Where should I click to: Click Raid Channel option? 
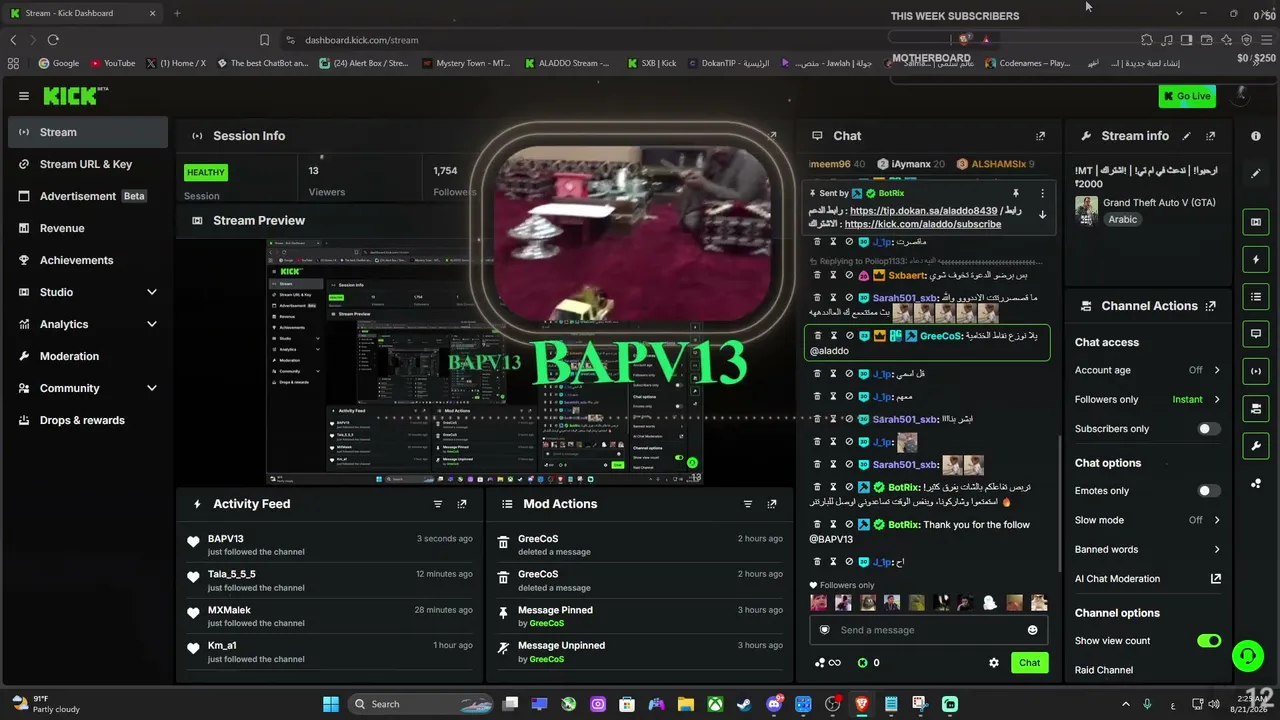(1104, 670)
